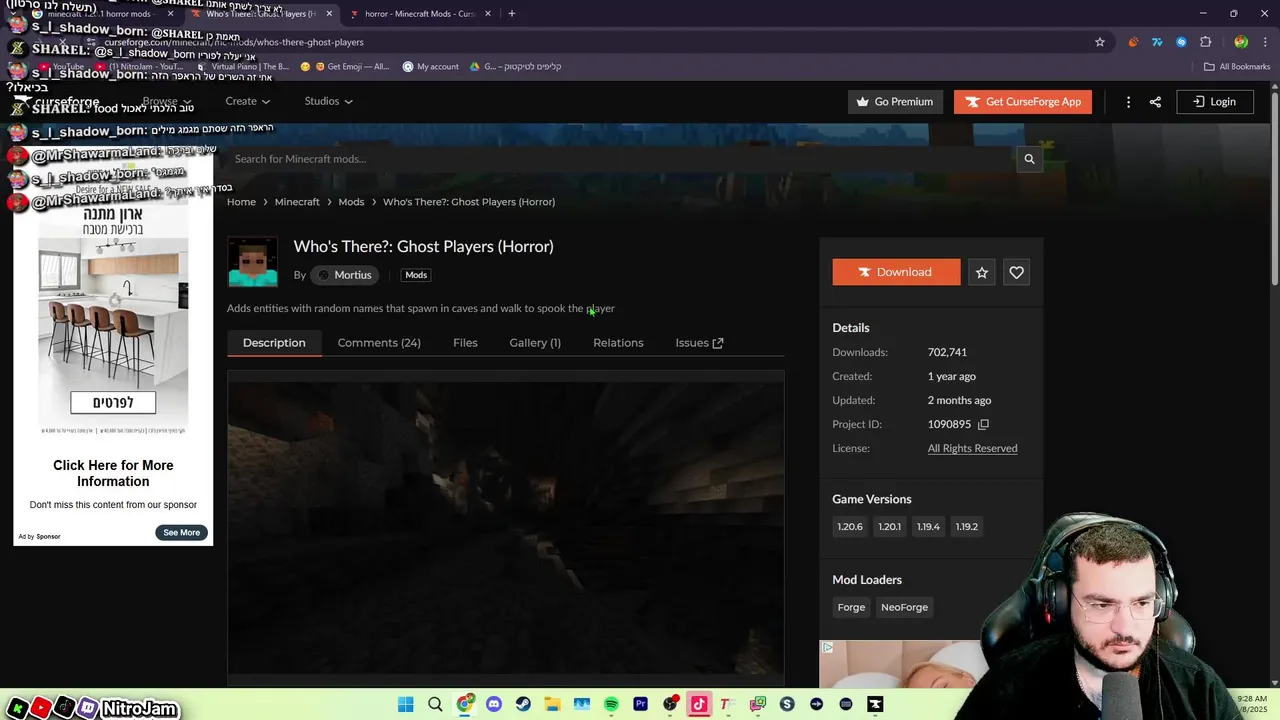
Task: Close the Who's There Ghost Players tab
Action: click(329, 14)
